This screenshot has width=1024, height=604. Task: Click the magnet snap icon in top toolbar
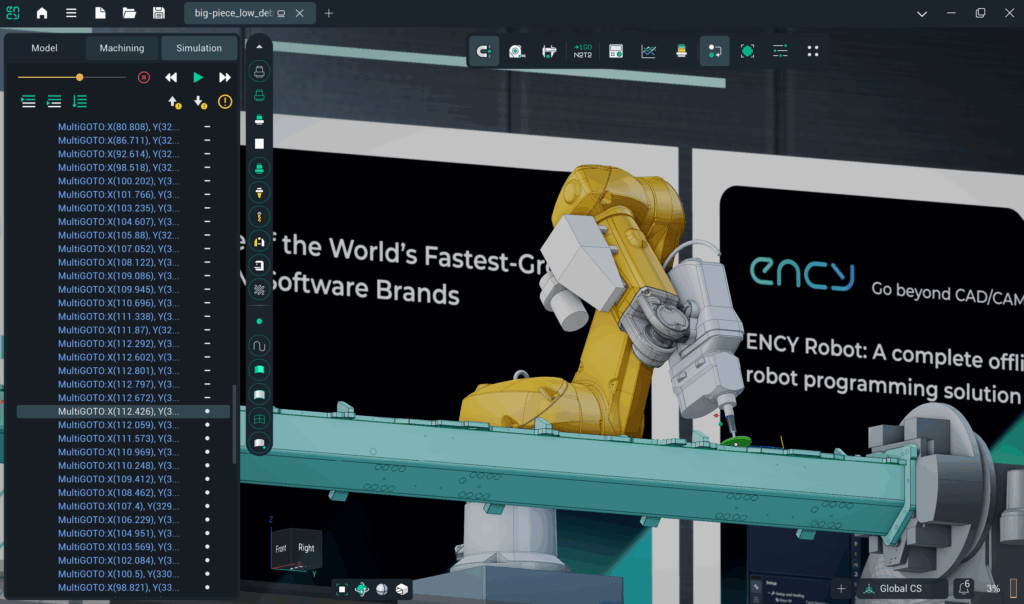click(x=484, y=51)
